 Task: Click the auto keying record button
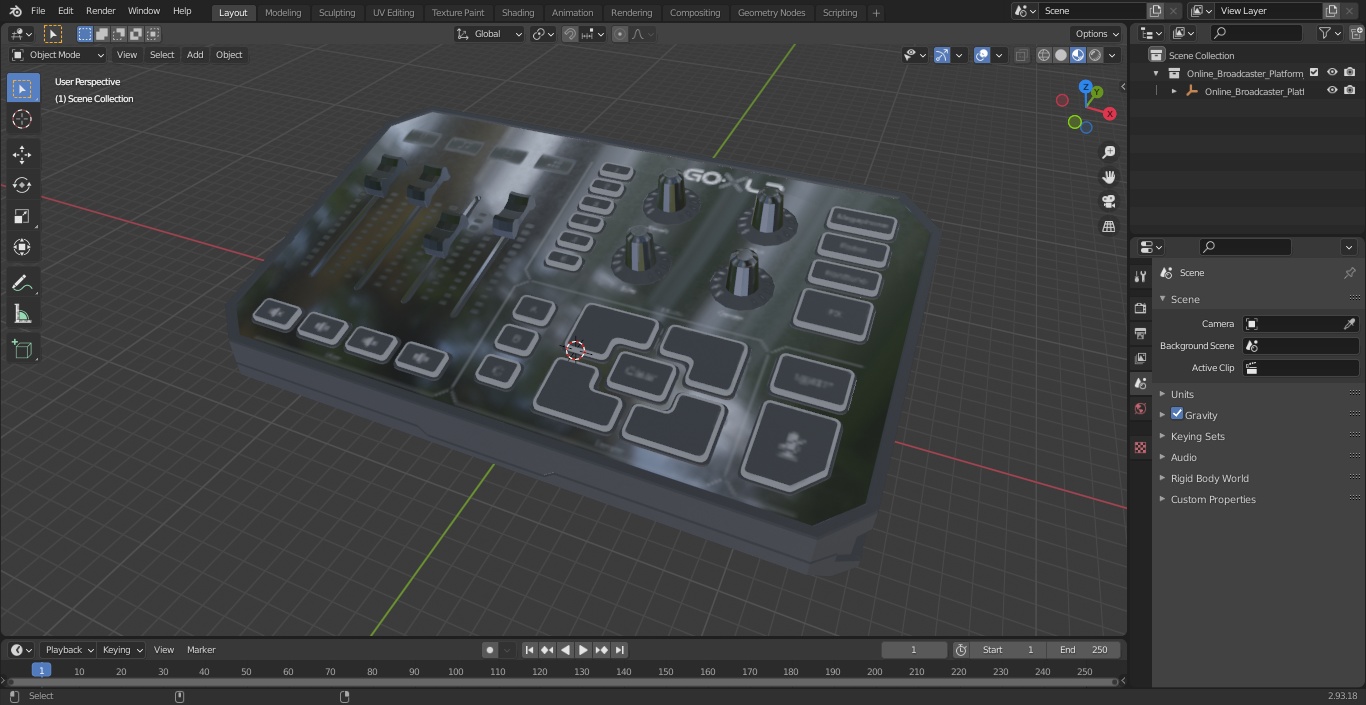pyautogui.click(x=490, y=650)
